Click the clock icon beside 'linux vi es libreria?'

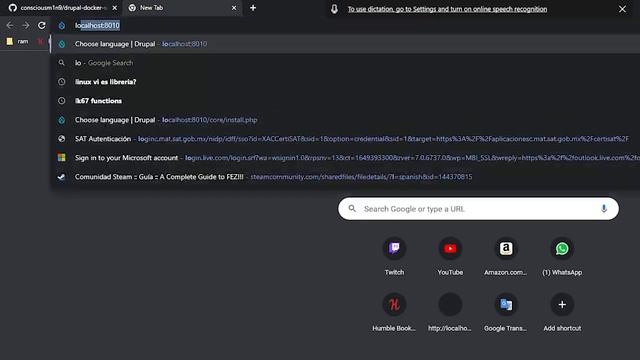coord(62,82)
